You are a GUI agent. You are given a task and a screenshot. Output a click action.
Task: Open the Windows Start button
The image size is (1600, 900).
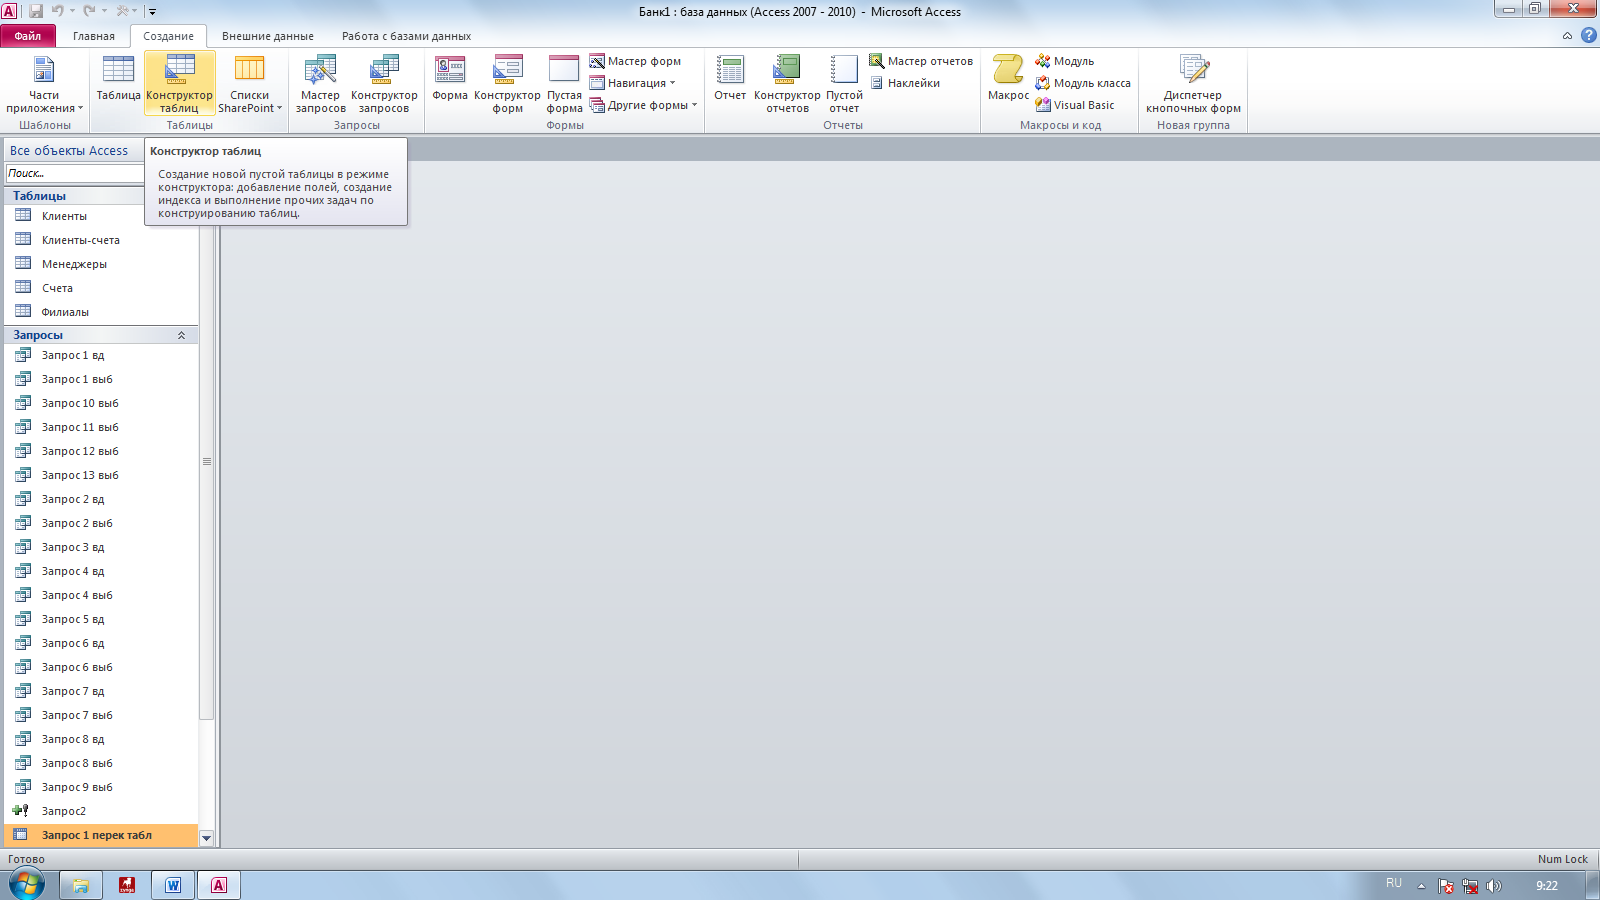(27, 885)
